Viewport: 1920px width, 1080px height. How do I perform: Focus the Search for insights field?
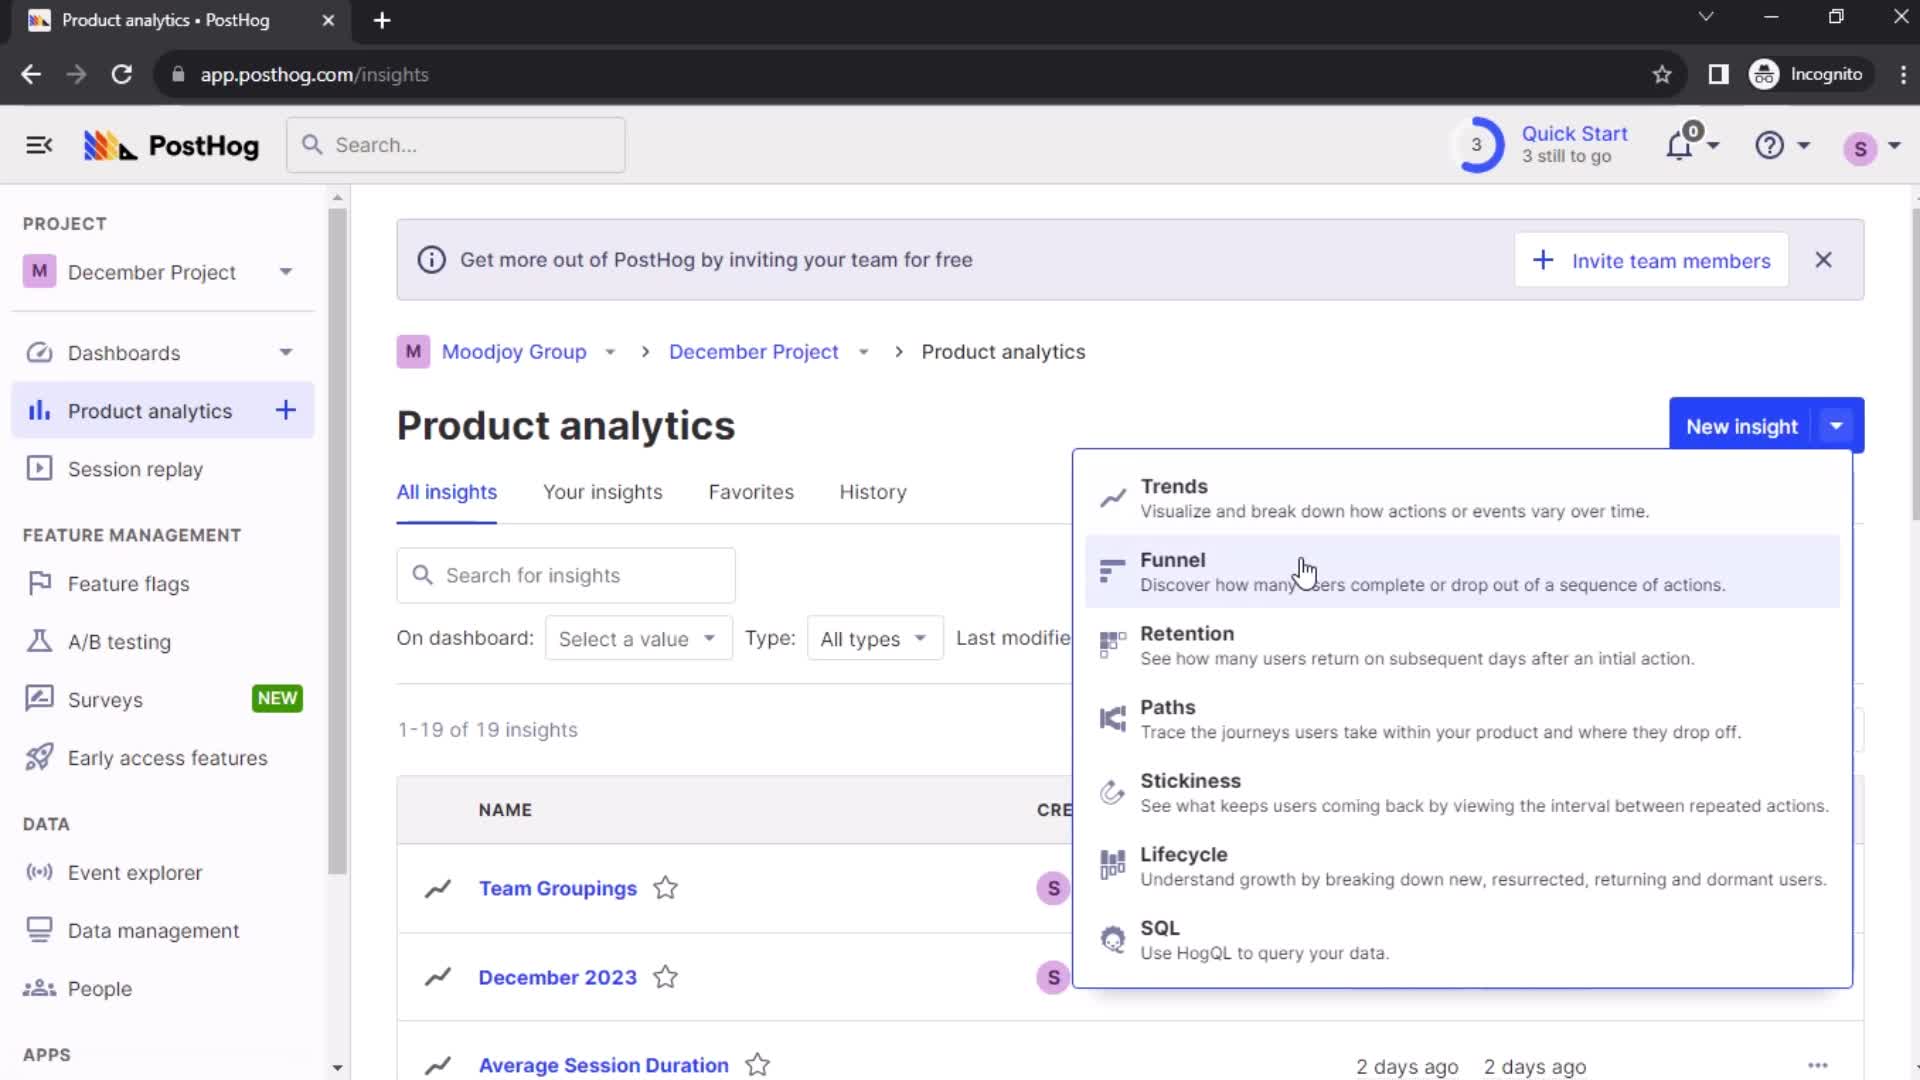click(566, 575)
